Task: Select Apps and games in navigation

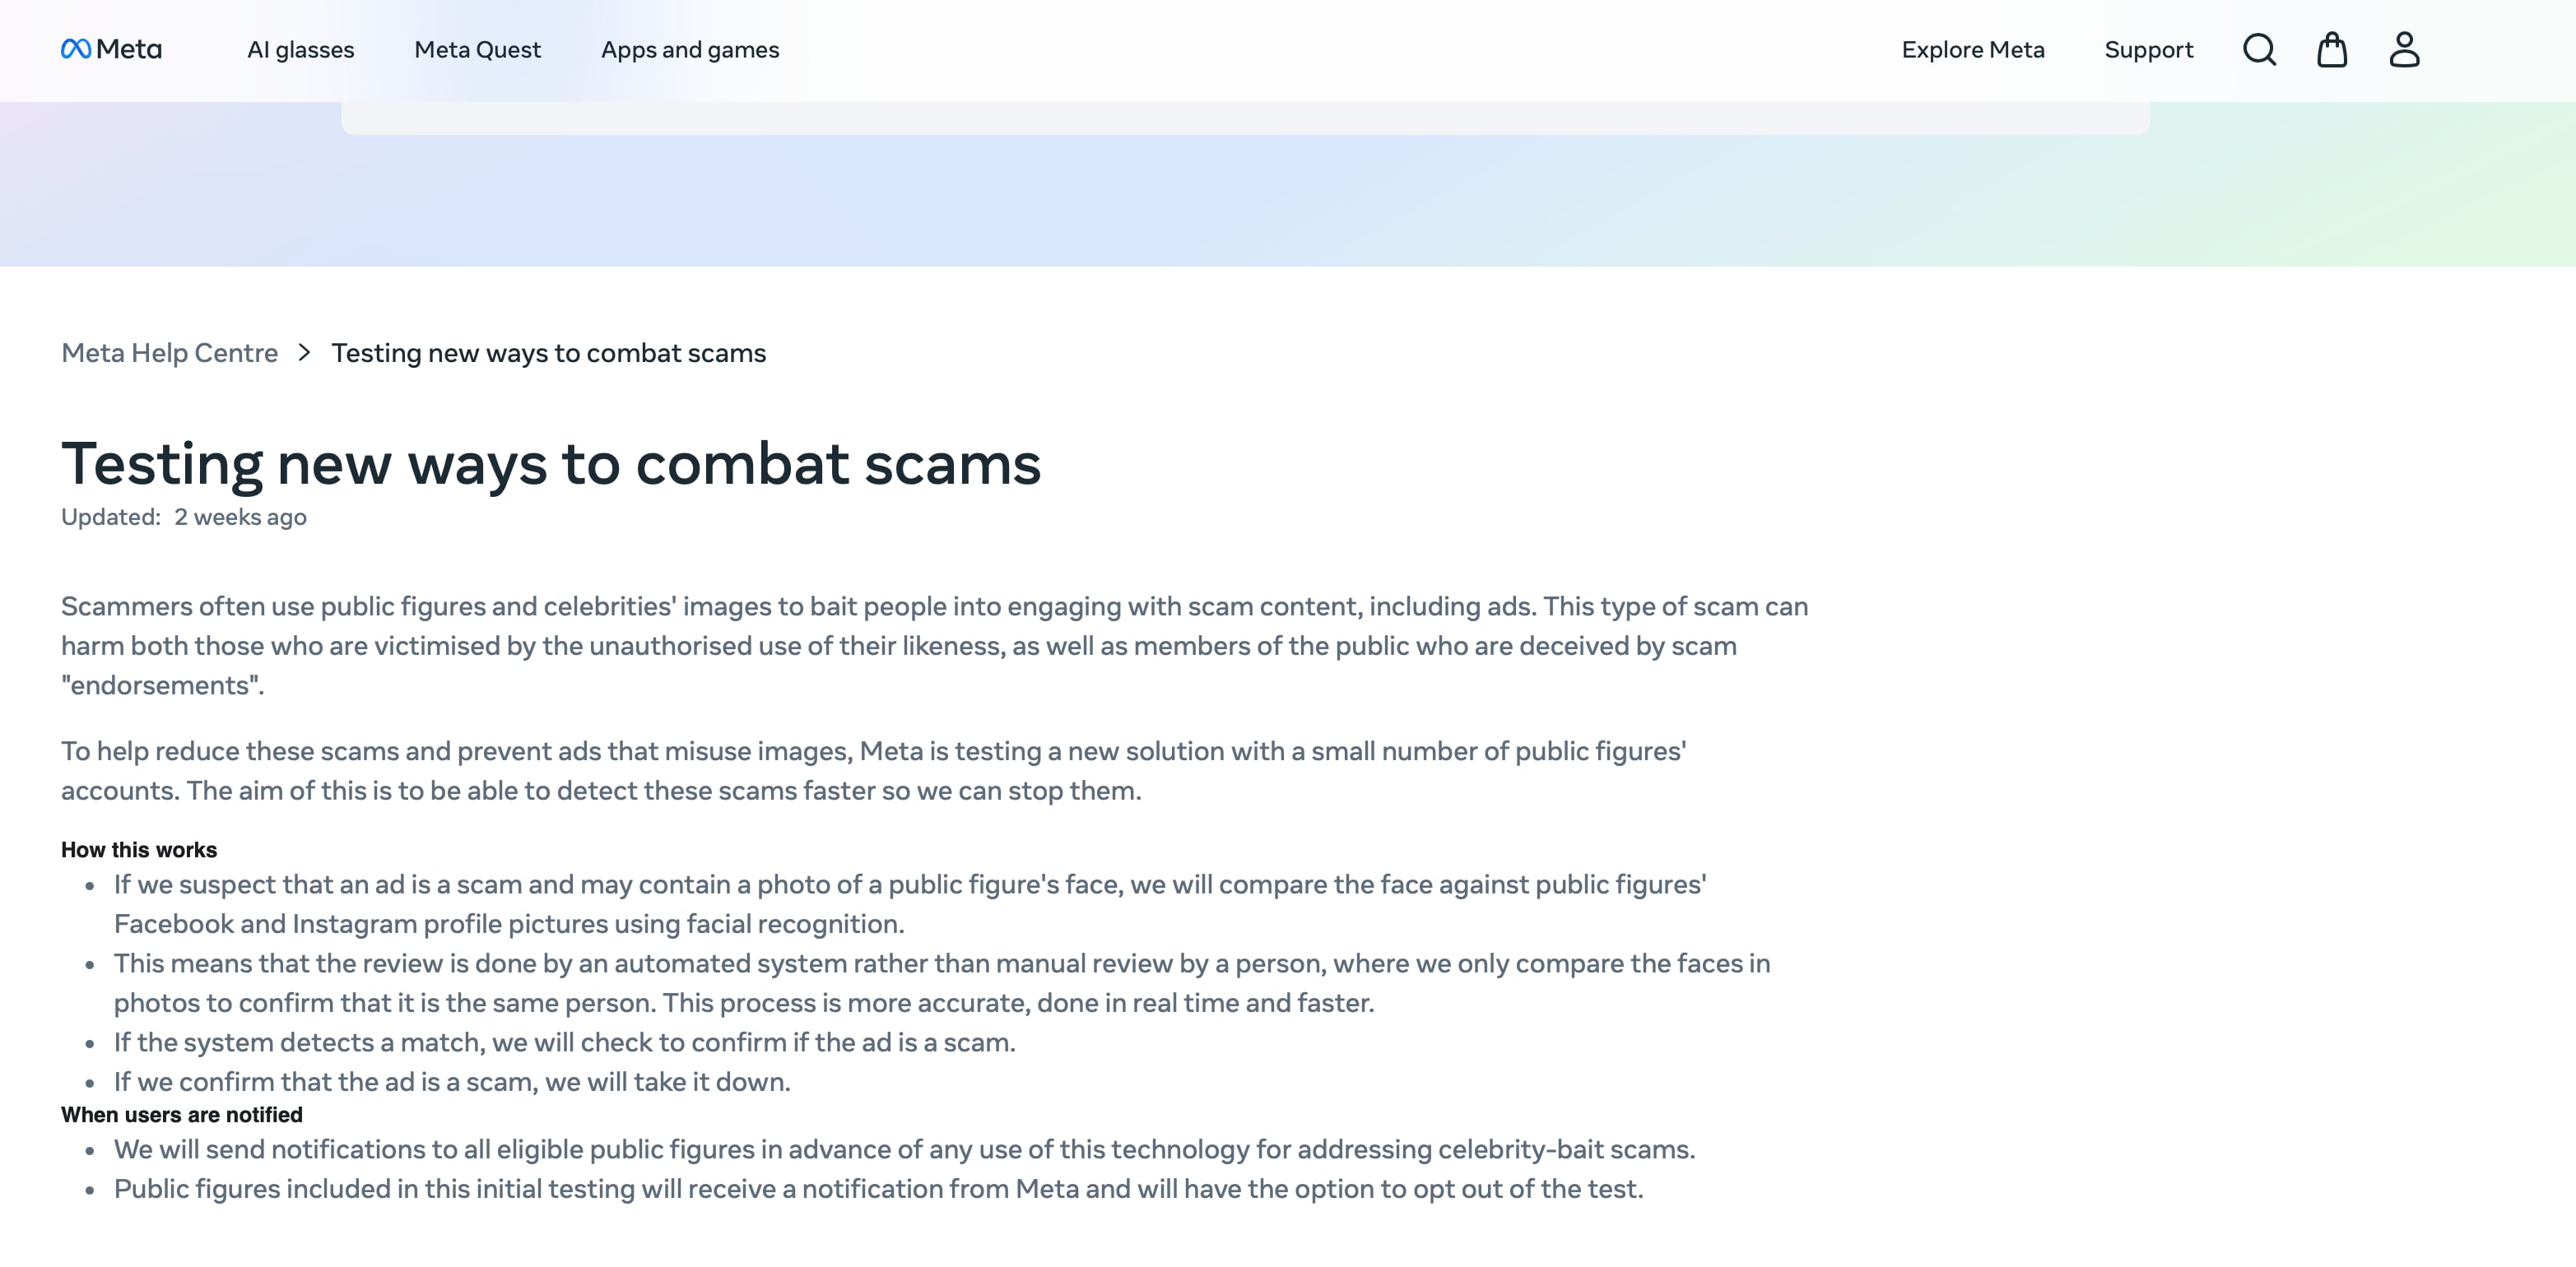Action: [689, 50]
